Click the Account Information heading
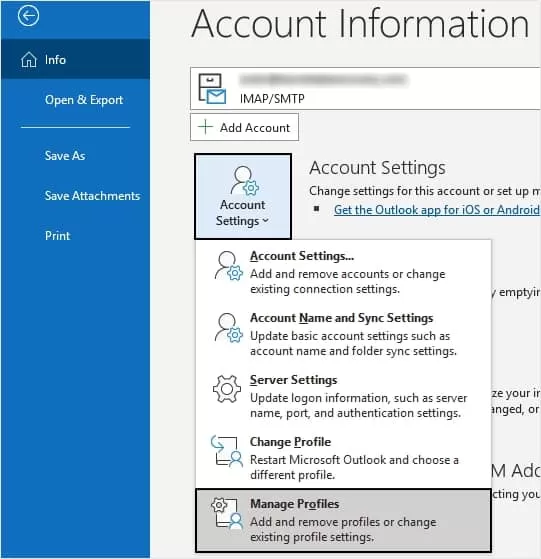This screenshot has width=541, height=559. [x=360, y=24]
